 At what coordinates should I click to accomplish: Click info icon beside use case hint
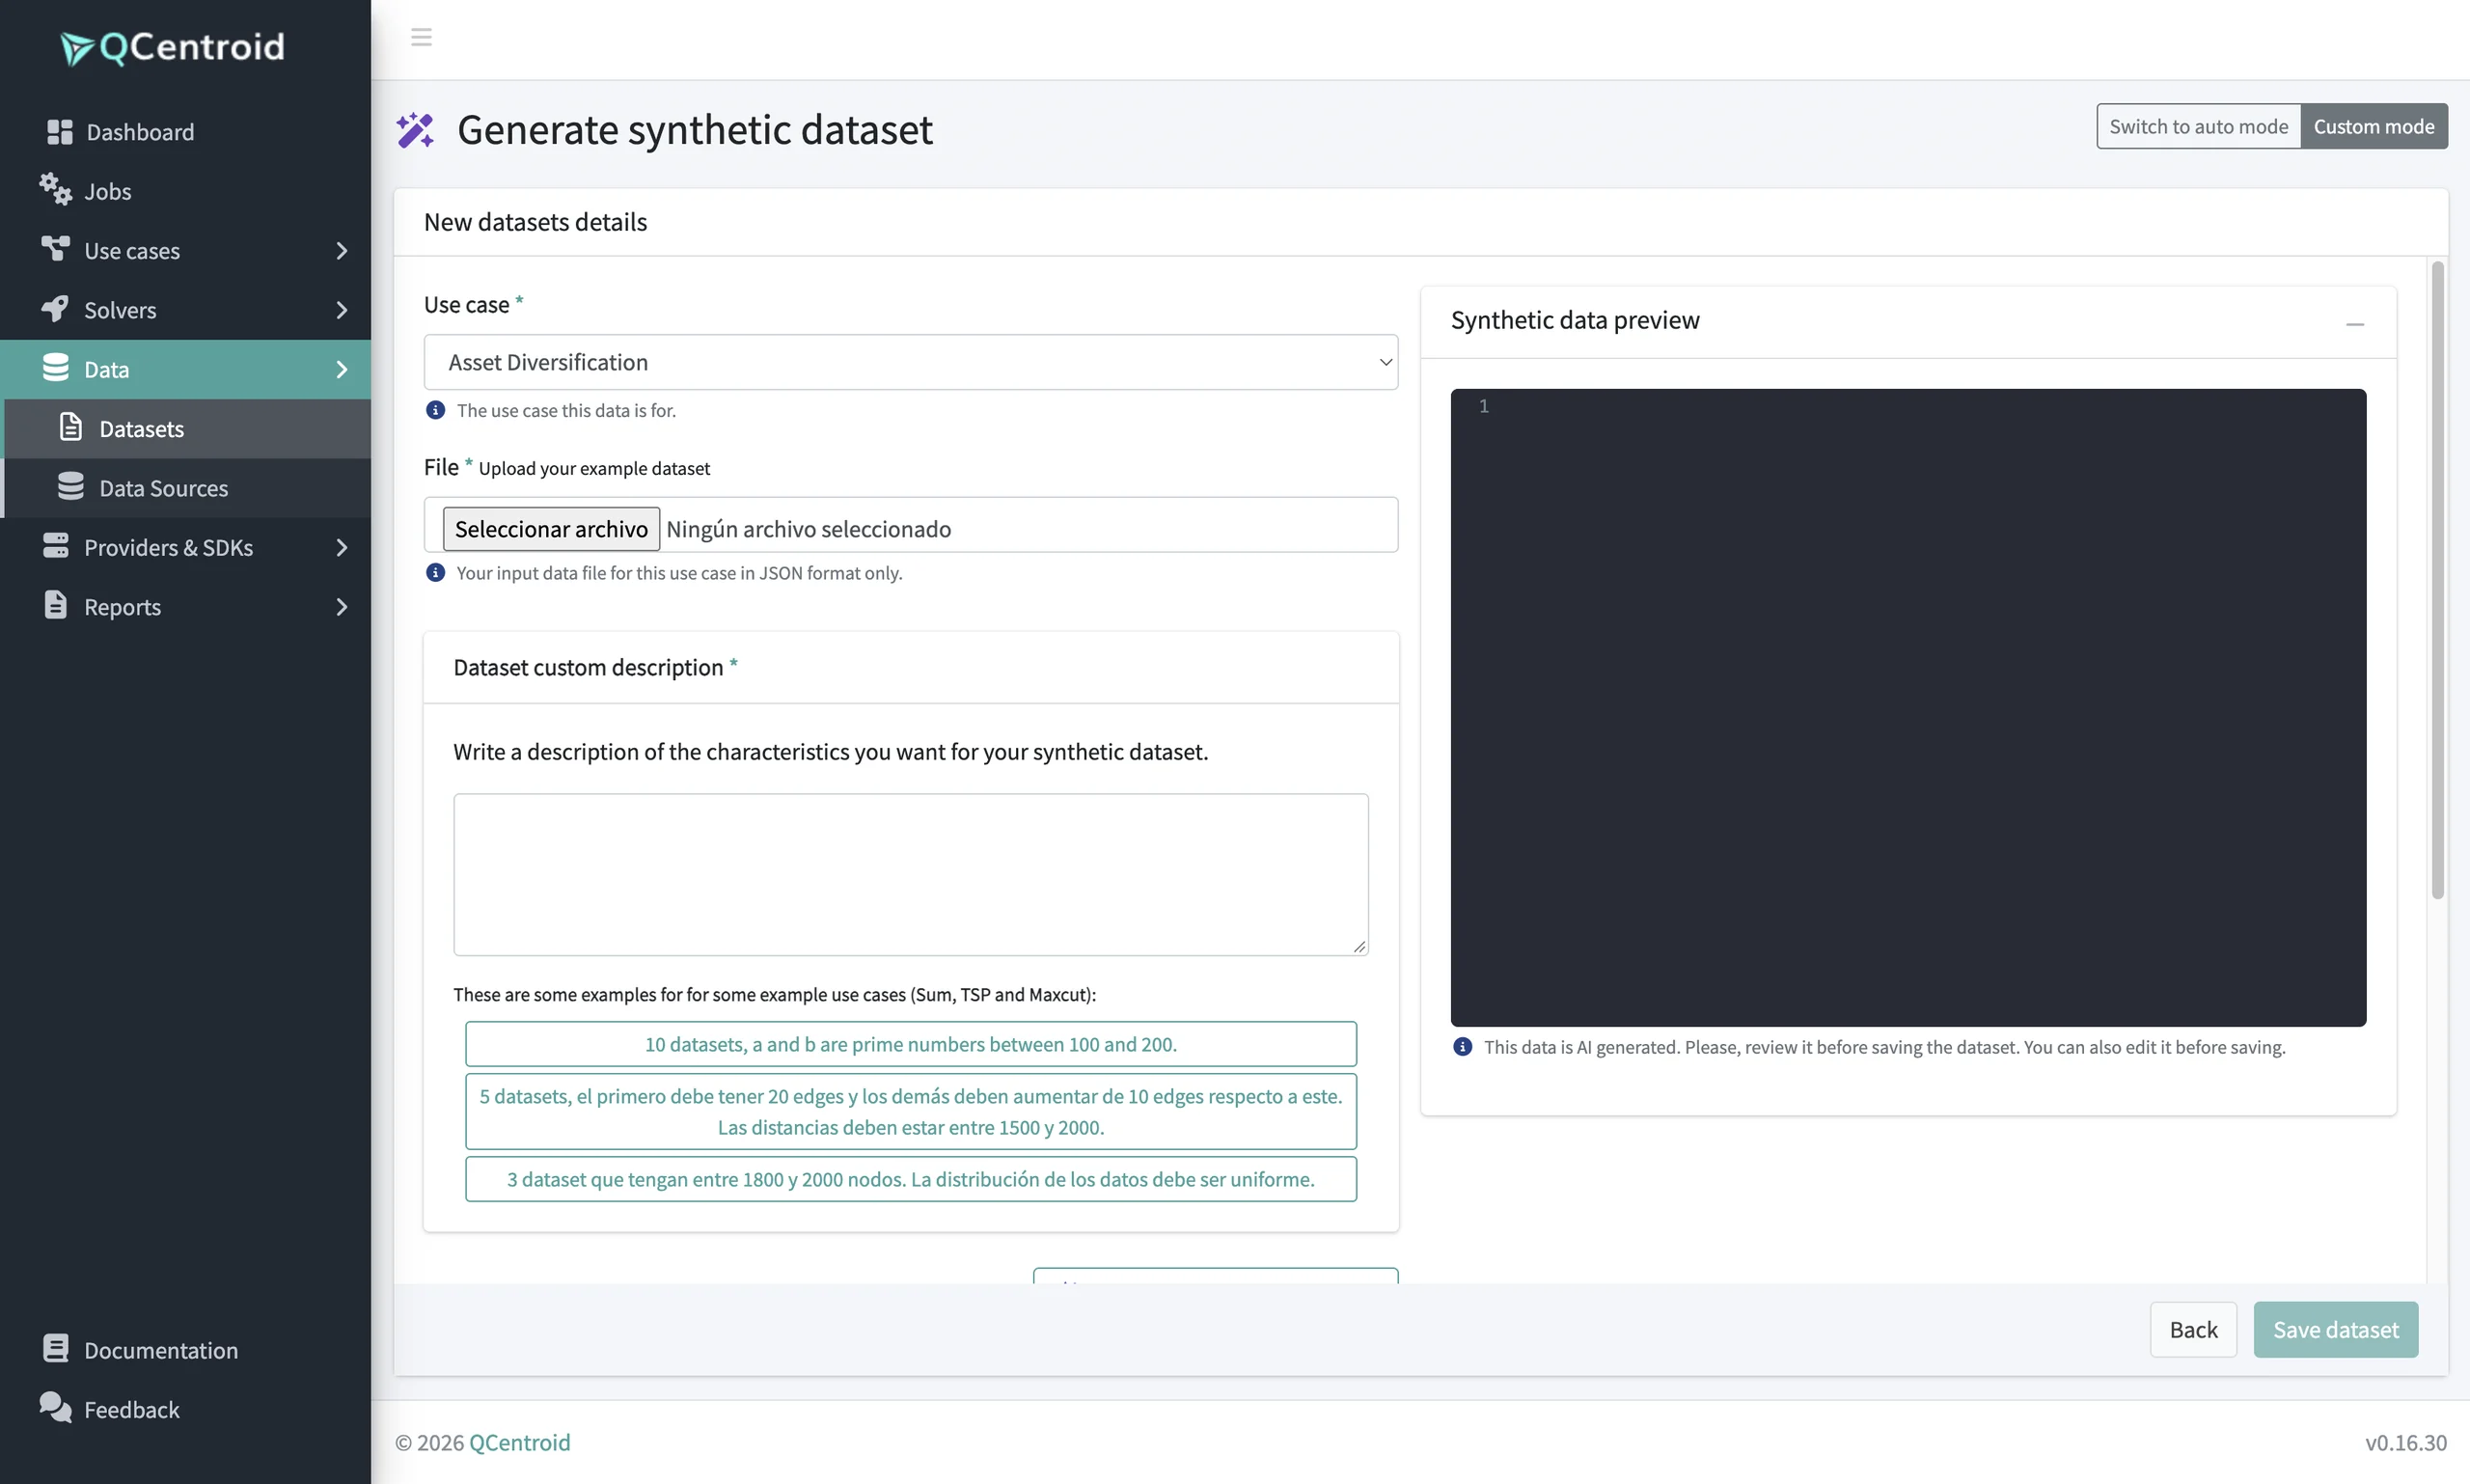point(435,410)
